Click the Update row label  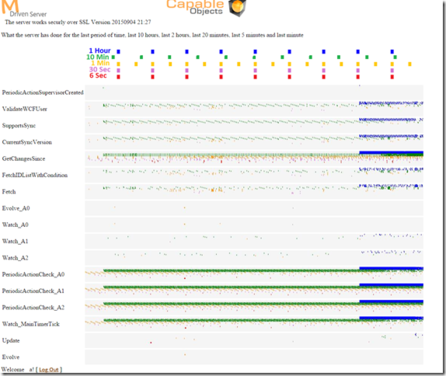pyautogui.click(x=11, y=340)
